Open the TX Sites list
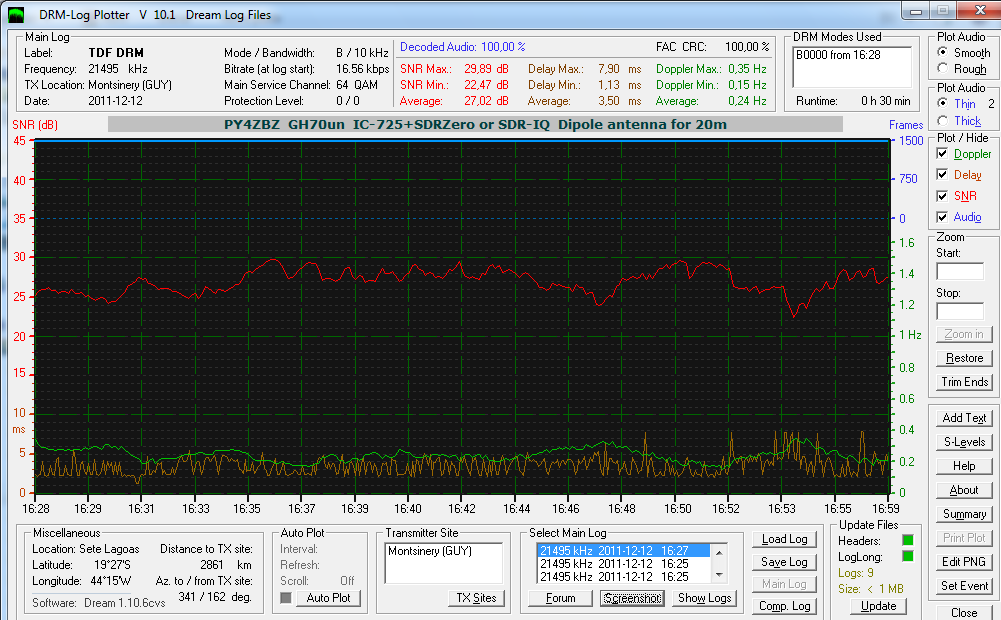This screenshot has width=1001, height=620. 477,598
